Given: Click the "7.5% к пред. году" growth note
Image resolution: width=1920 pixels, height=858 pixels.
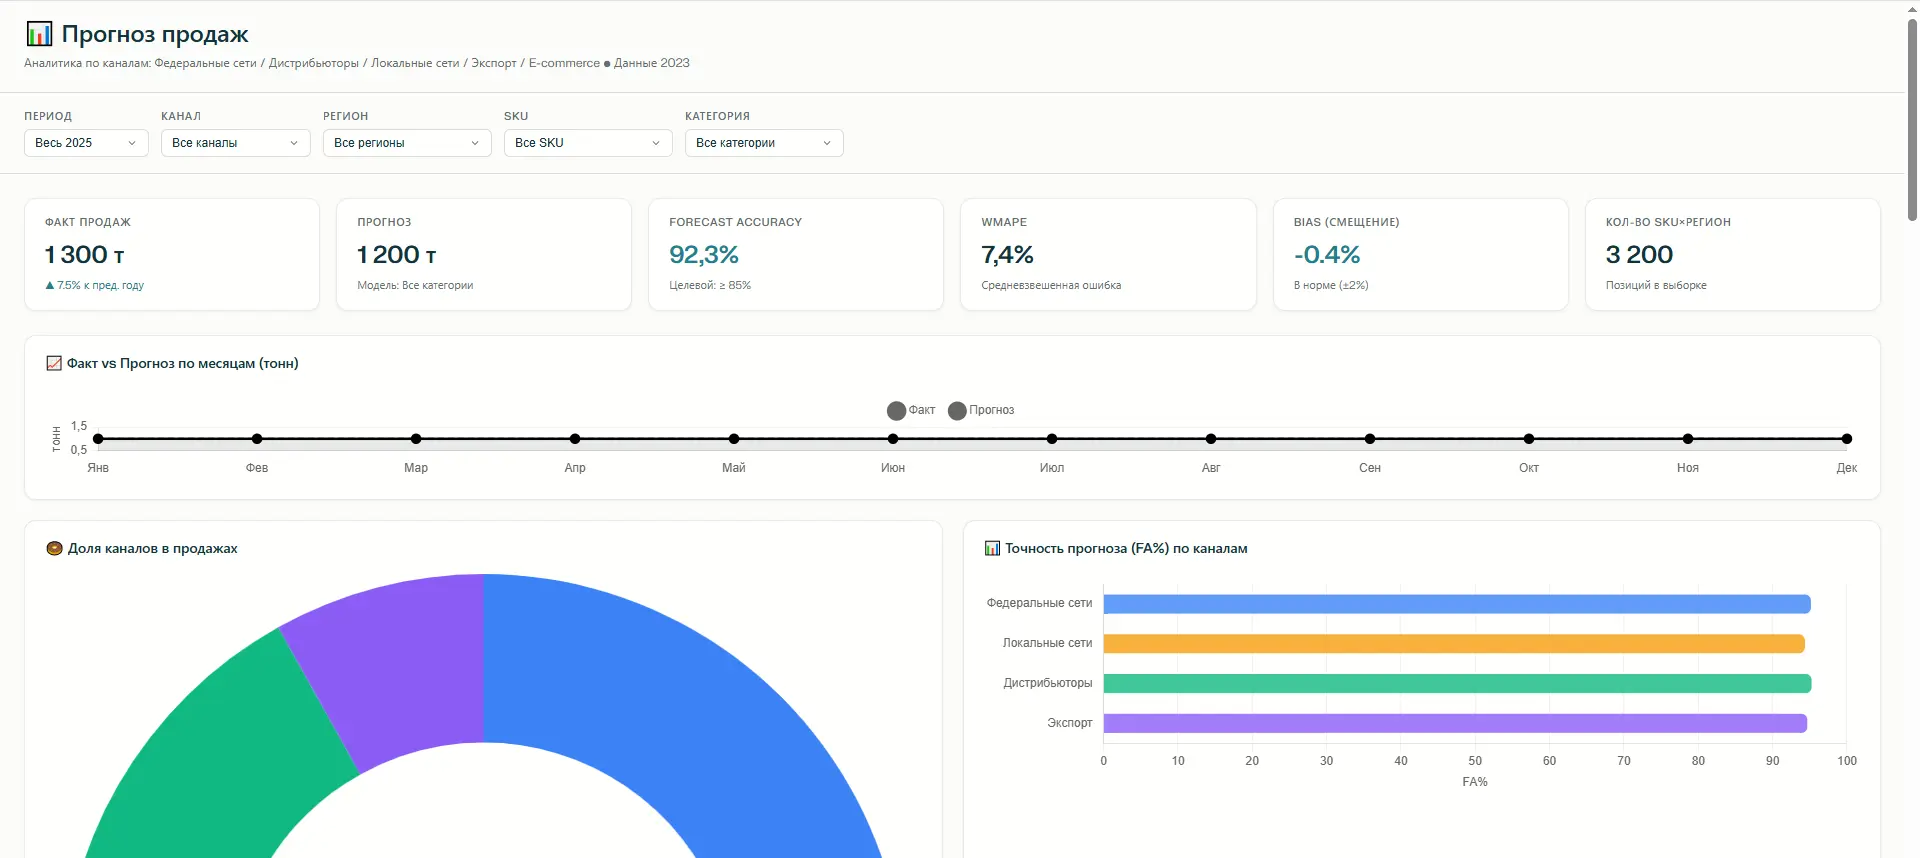Looking at the screenshot, I should tap(95, 285).
